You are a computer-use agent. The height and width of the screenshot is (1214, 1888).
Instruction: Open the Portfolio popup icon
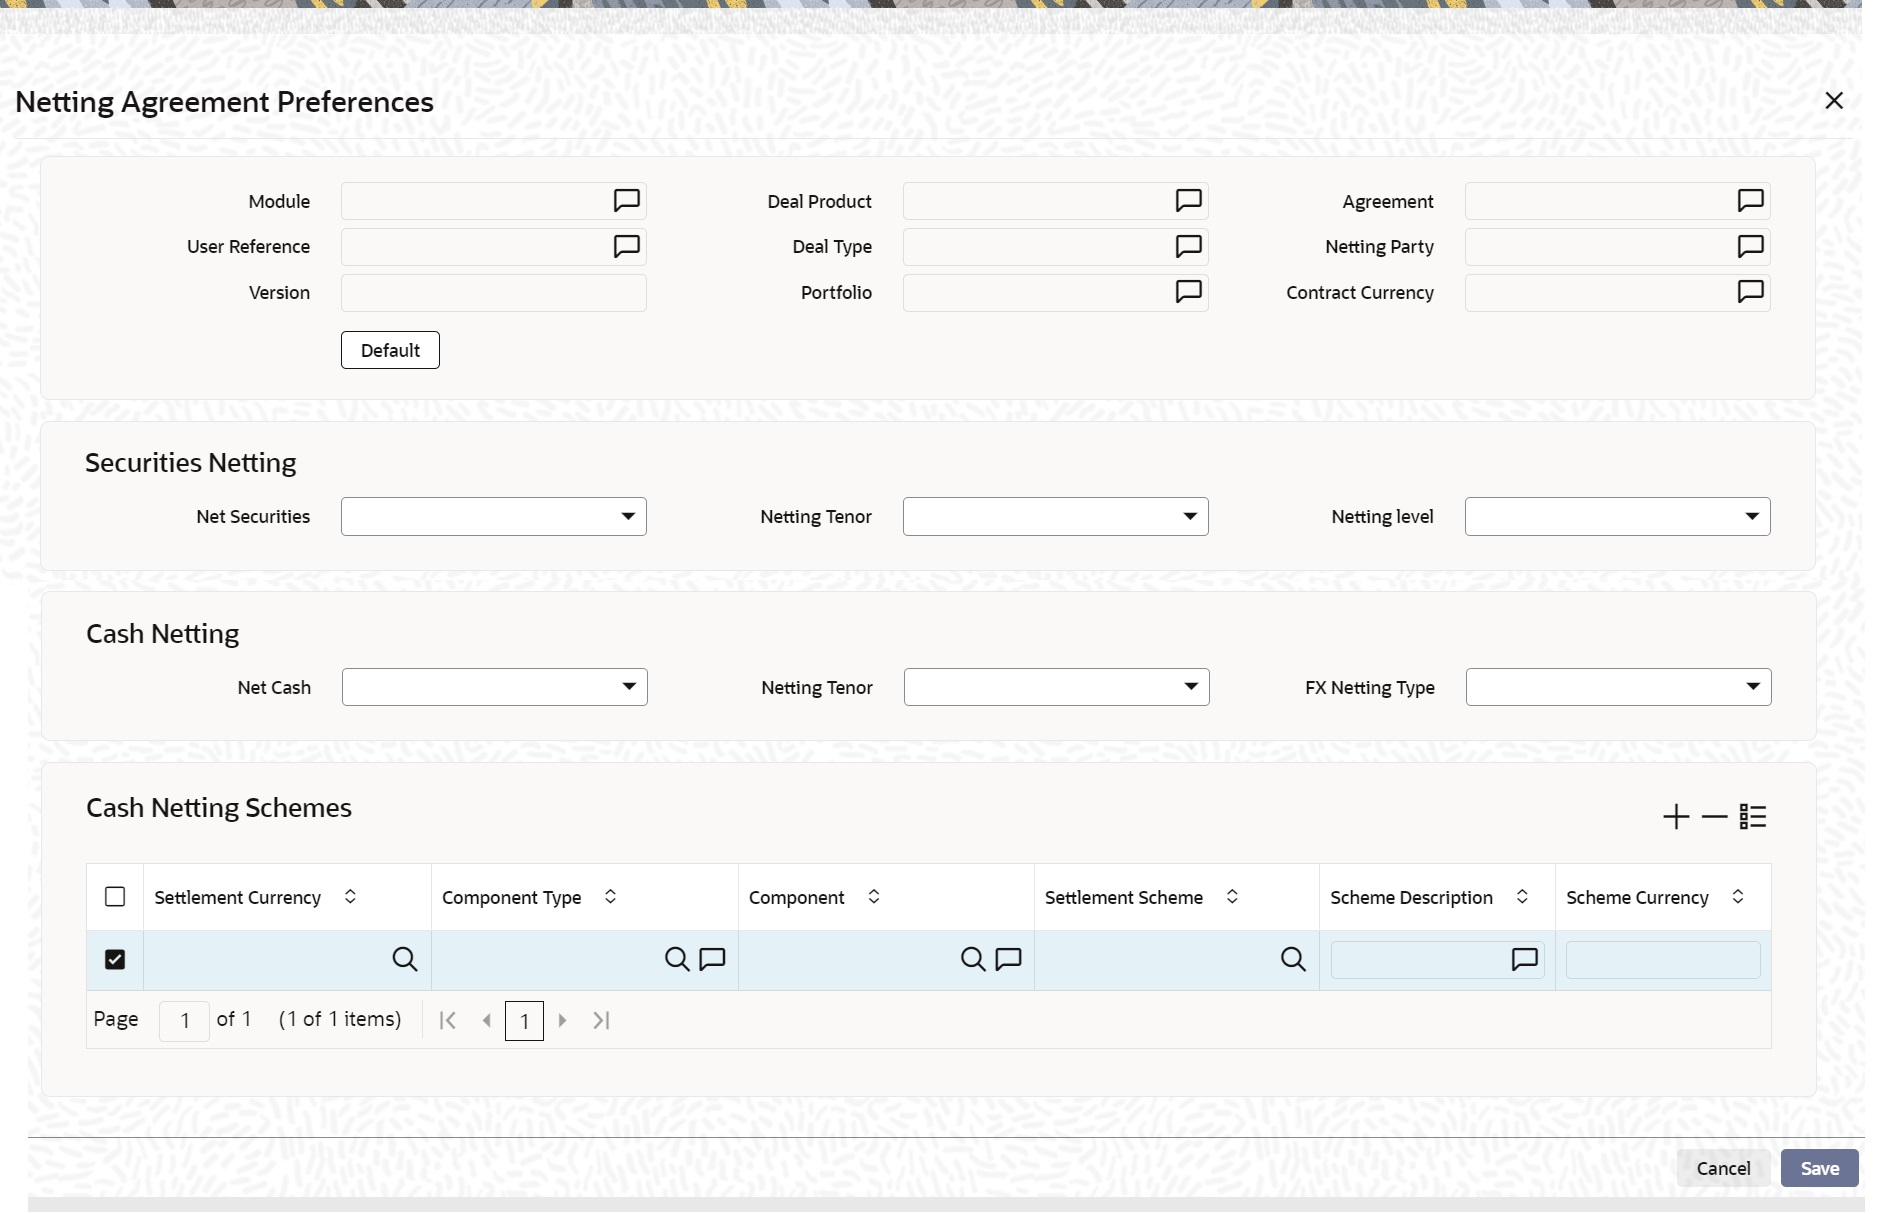[1188, 292]
